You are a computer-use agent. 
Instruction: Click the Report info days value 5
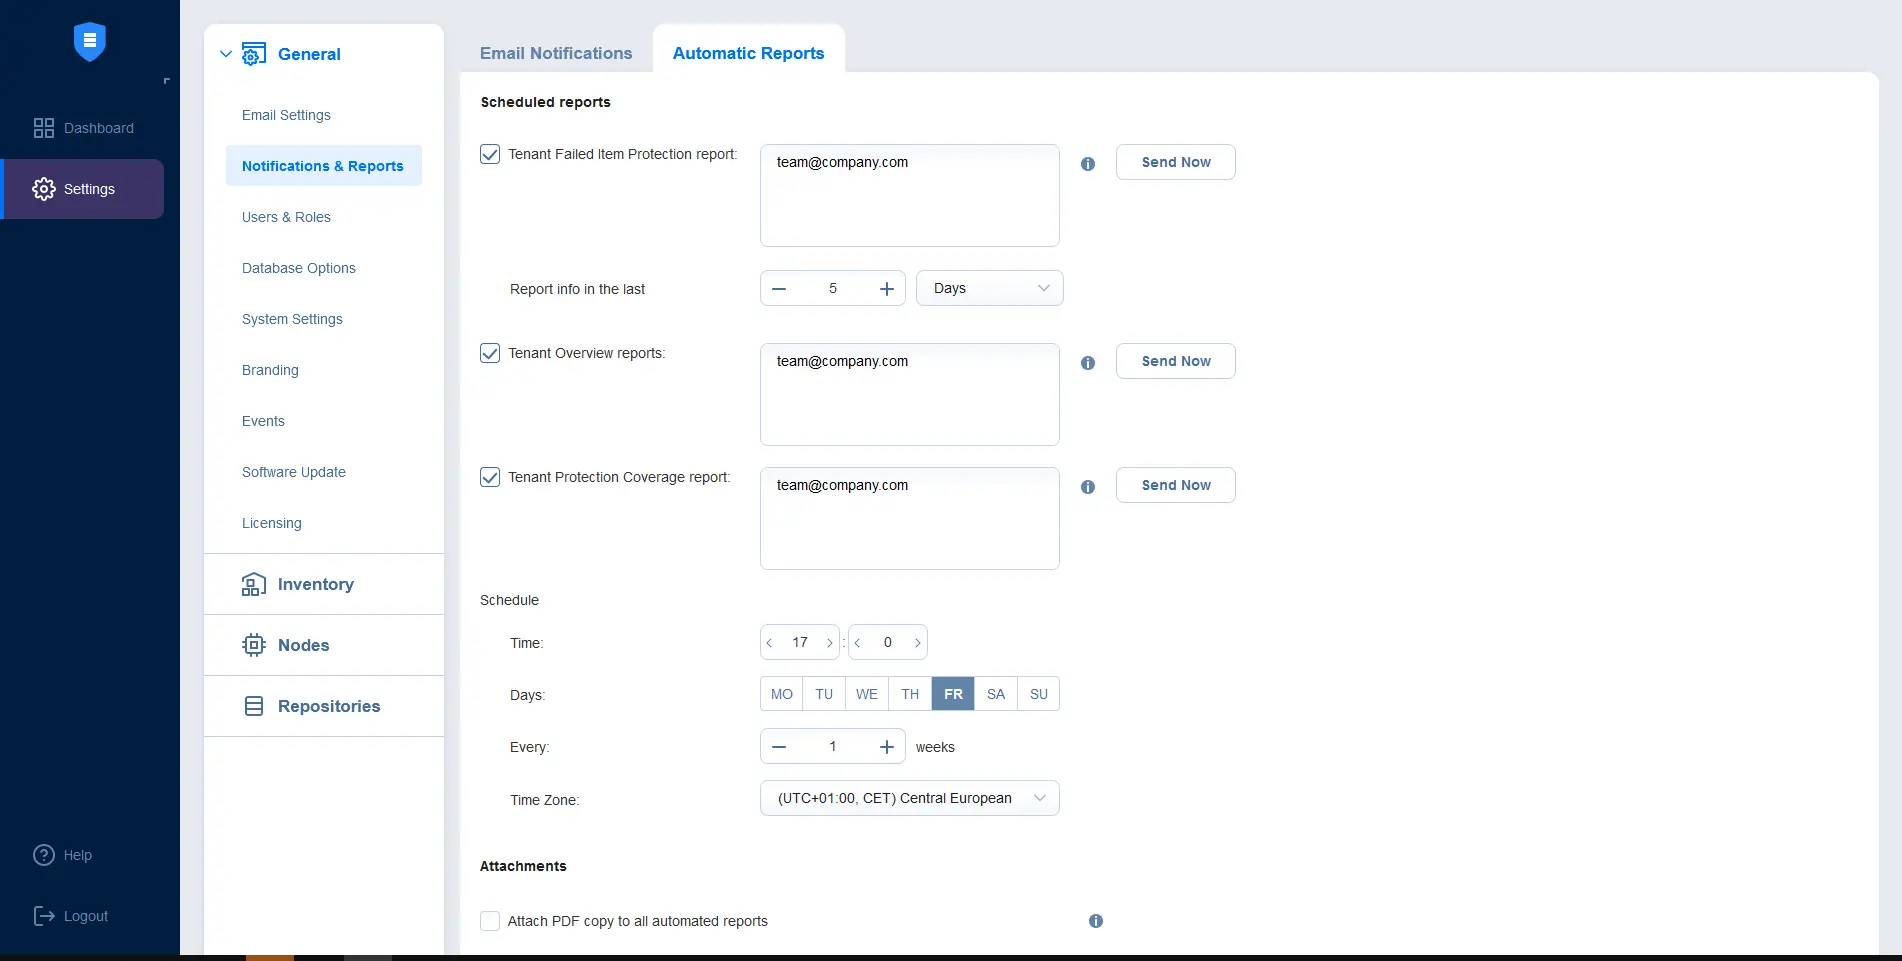pos(833,288)
